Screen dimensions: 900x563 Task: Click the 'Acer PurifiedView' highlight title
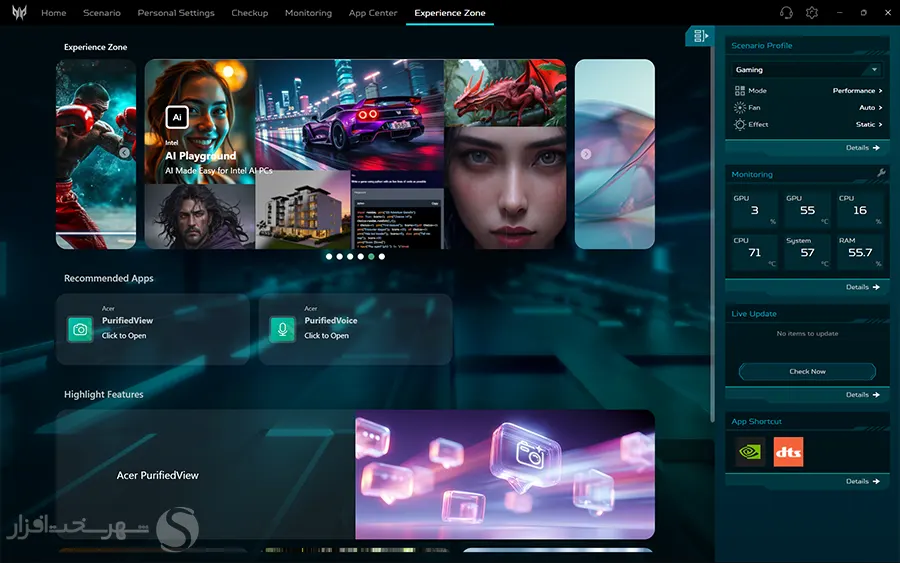pyautogui.click(x=157, y=475)
